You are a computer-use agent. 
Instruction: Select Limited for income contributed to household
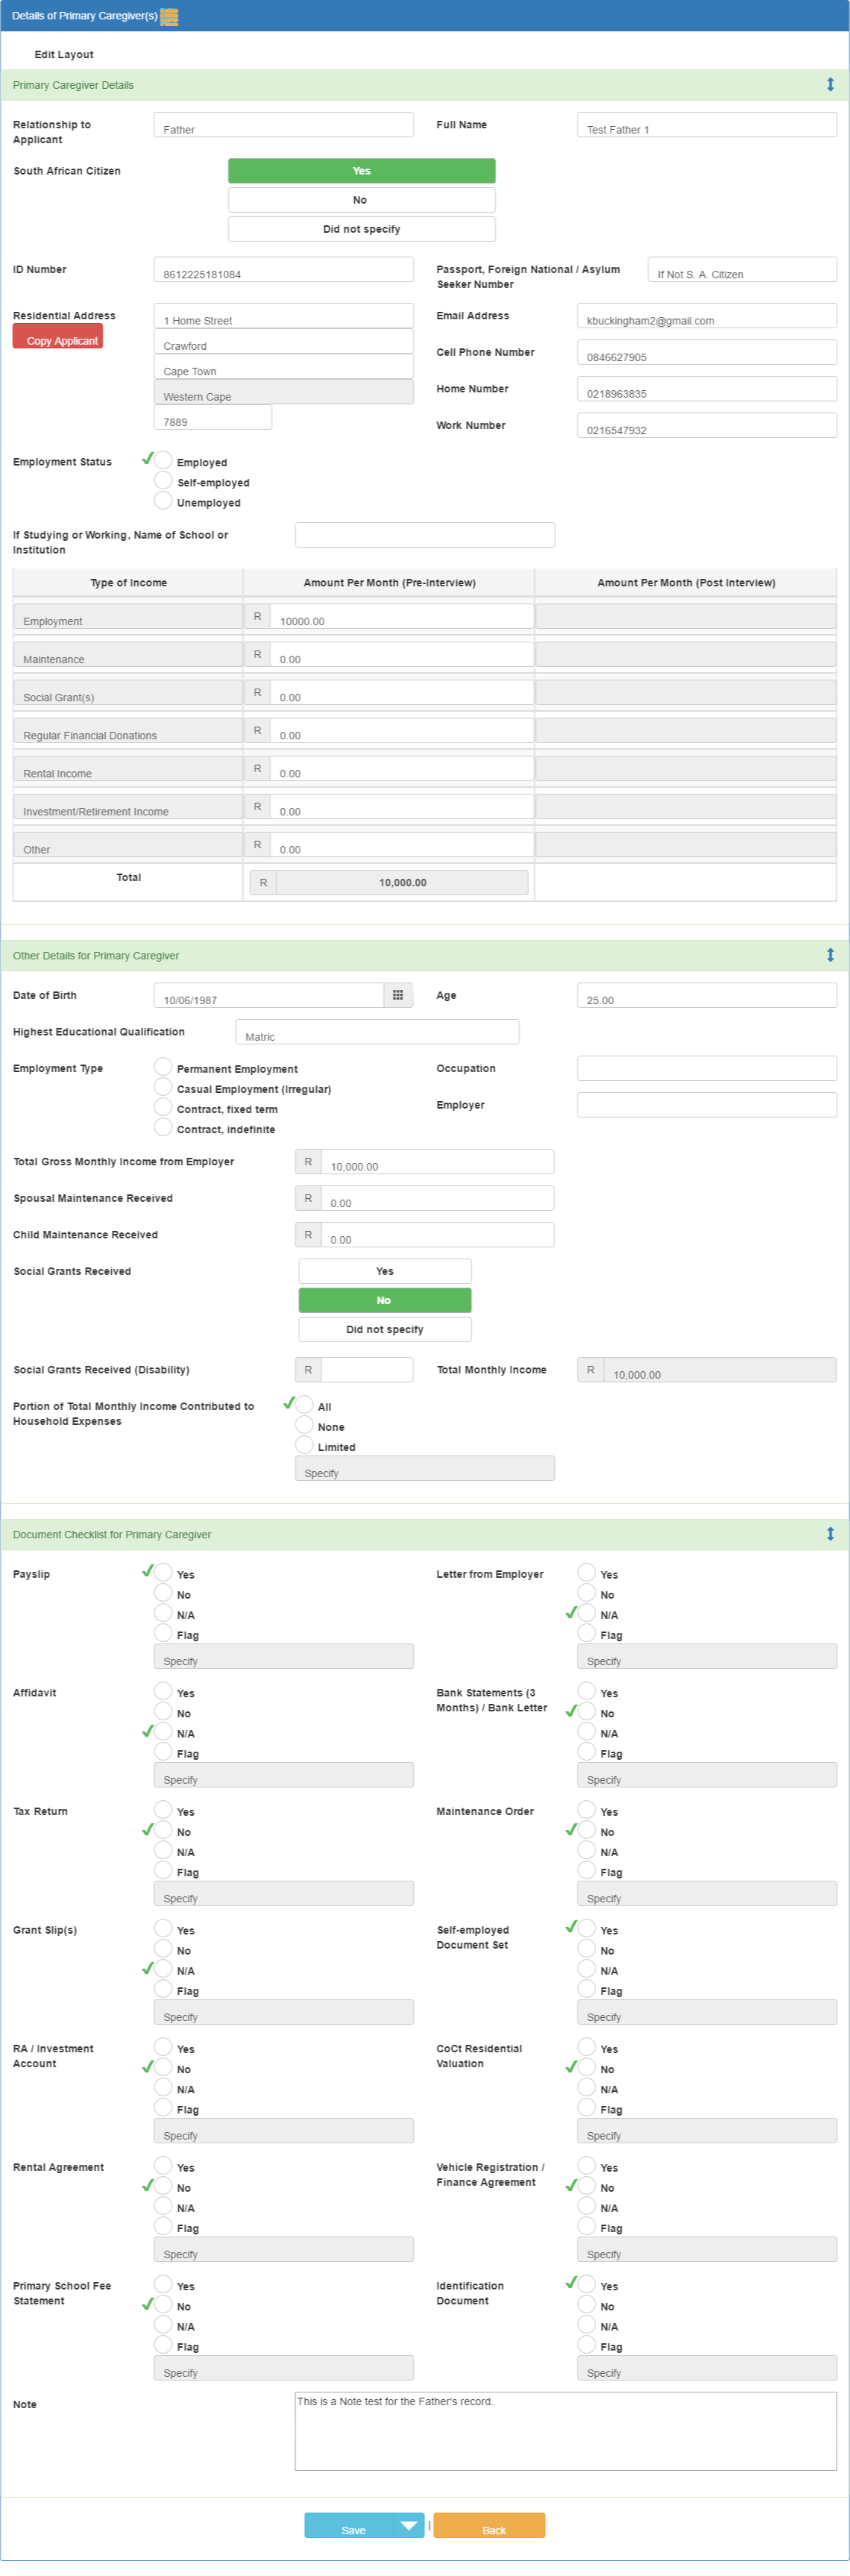coord(304,1444)
